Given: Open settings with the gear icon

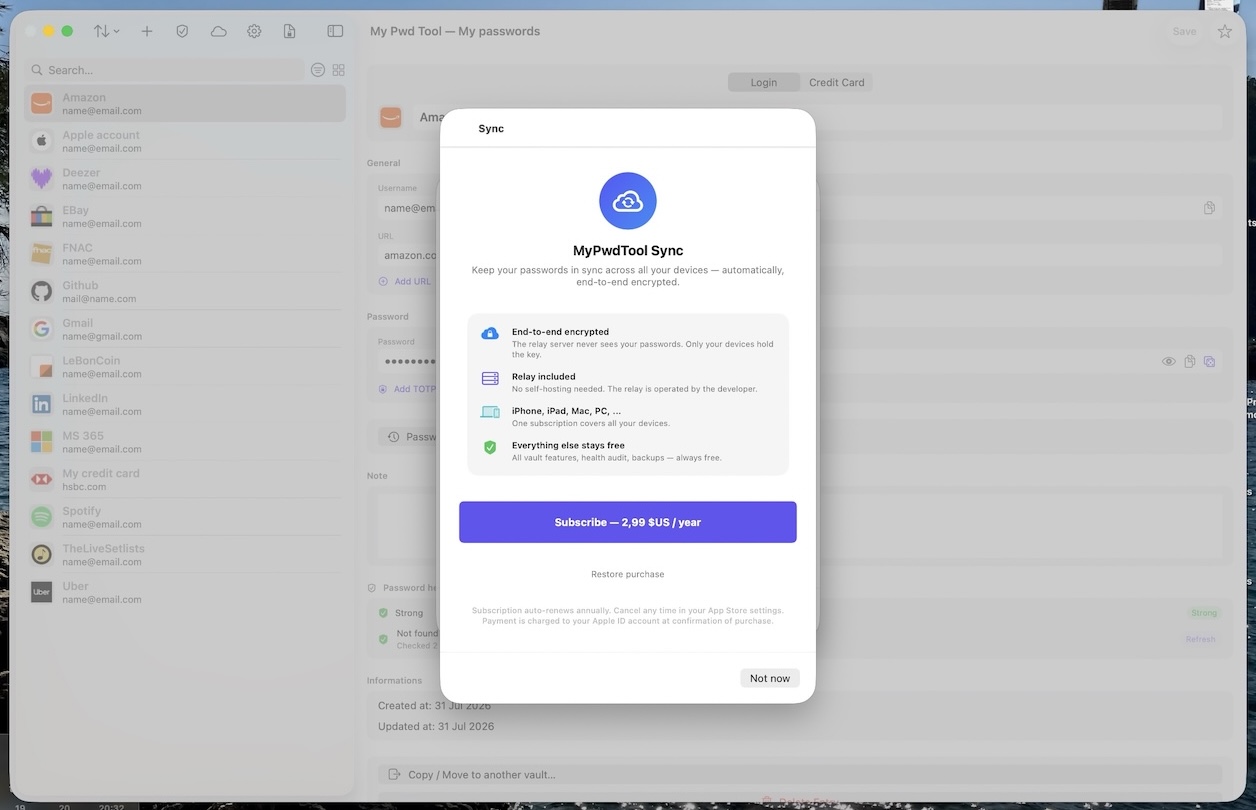Looking at the screenshot, I should [x=254, y=31].
